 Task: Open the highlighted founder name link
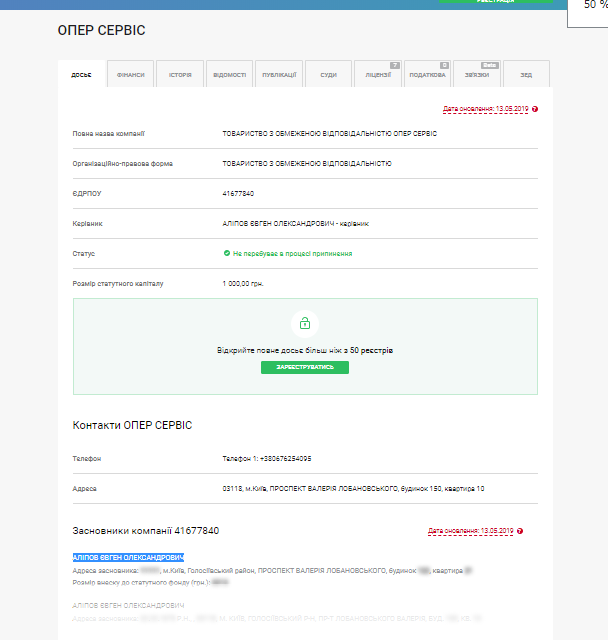coord(128,557)
